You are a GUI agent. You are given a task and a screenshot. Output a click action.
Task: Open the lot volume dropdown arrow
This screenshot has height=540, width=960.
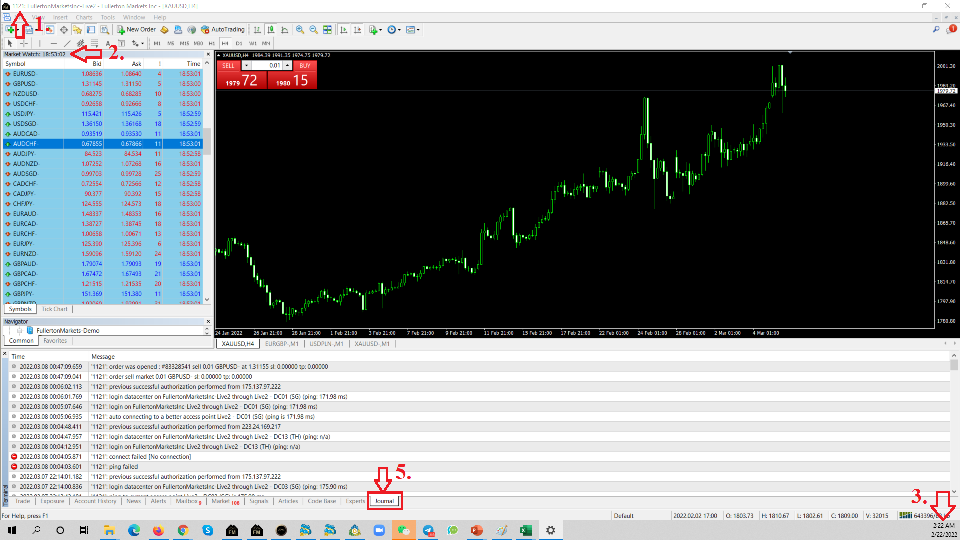click(x=246, y=66)
